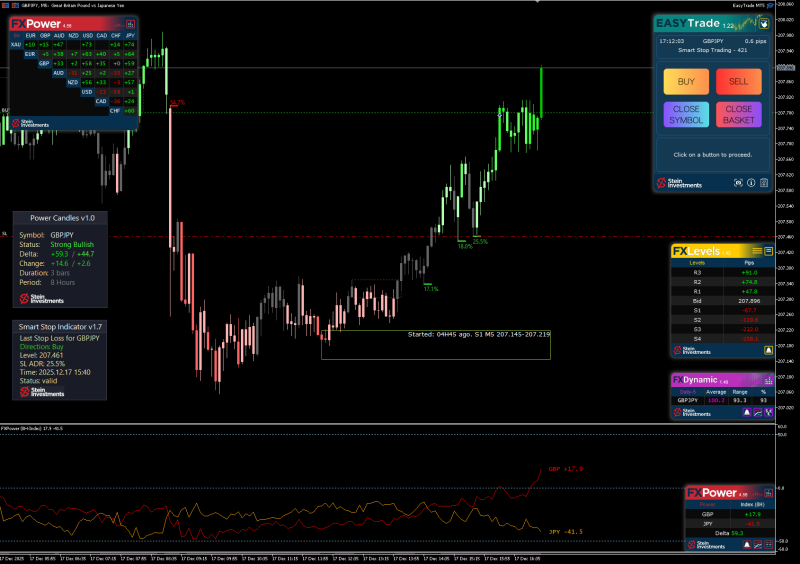Take screenshot with EasyTrade camera icon
Image resolution: width=800 pixels, height=564 pixels.
click(738, 183)
